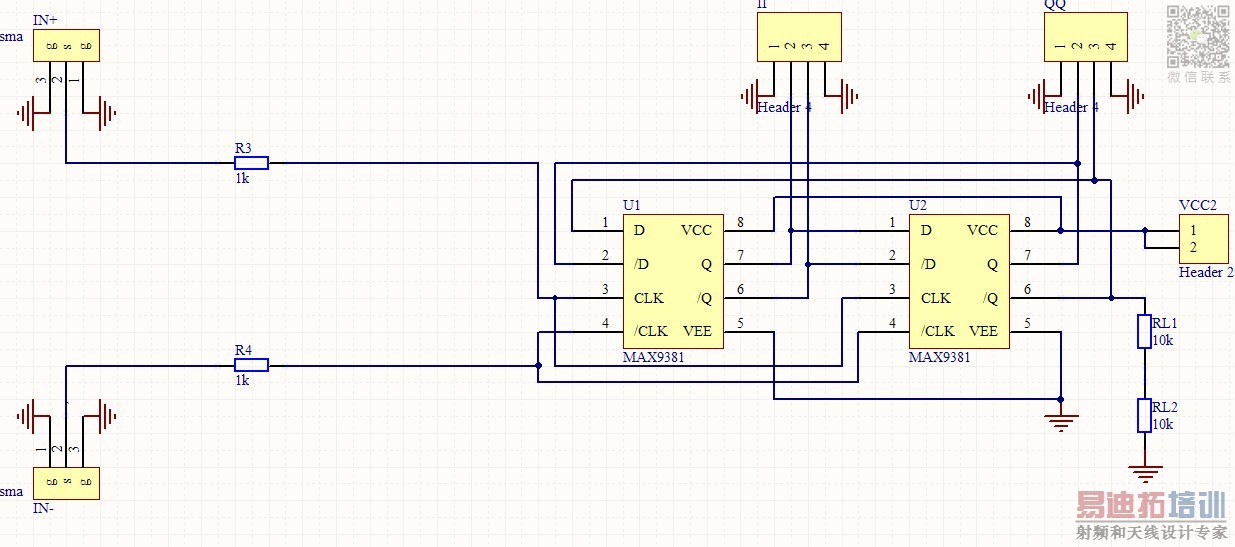Viewport: 1235px width, 547px height.
Task: Click the '10k' value beside RL1
Action: click(1163, 340)
